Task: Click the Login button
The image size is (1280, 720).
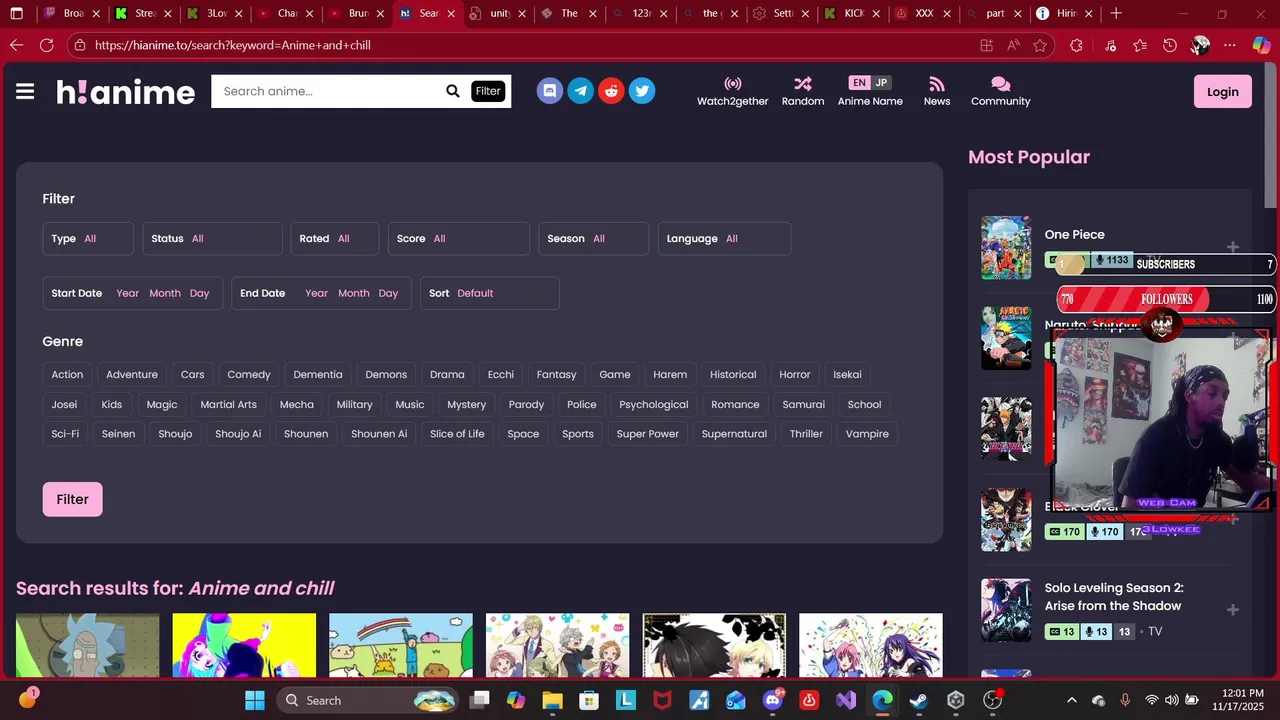Action: click(1222, 91)
